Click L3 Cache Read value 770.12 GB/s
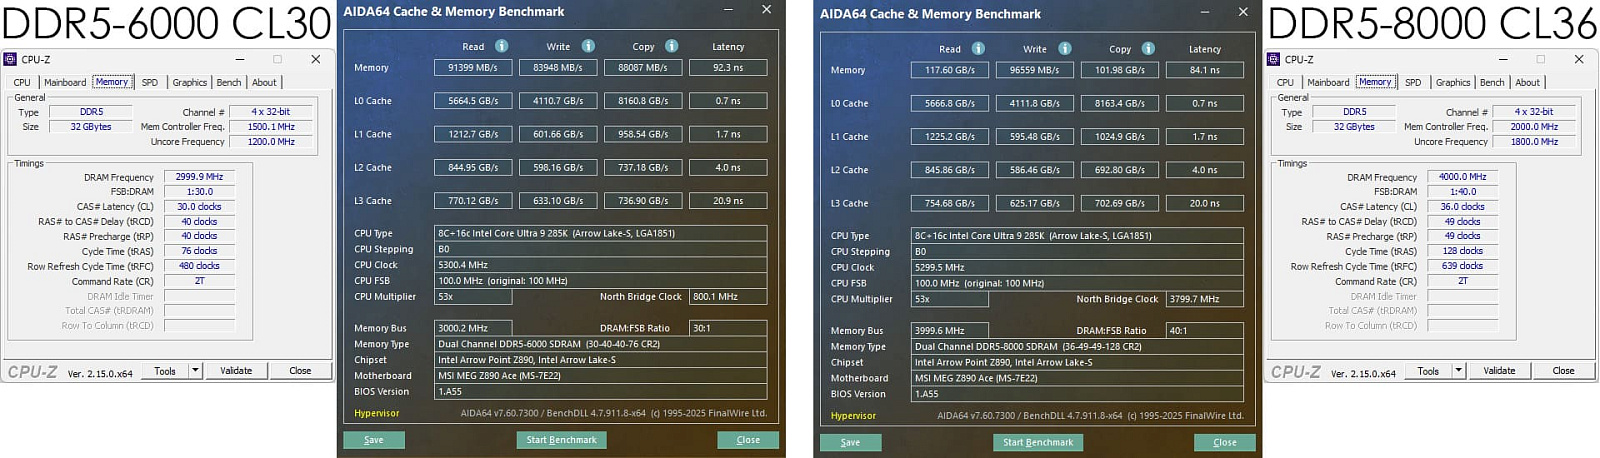Screen dimensions: 1600x458 tap(473, 201)
